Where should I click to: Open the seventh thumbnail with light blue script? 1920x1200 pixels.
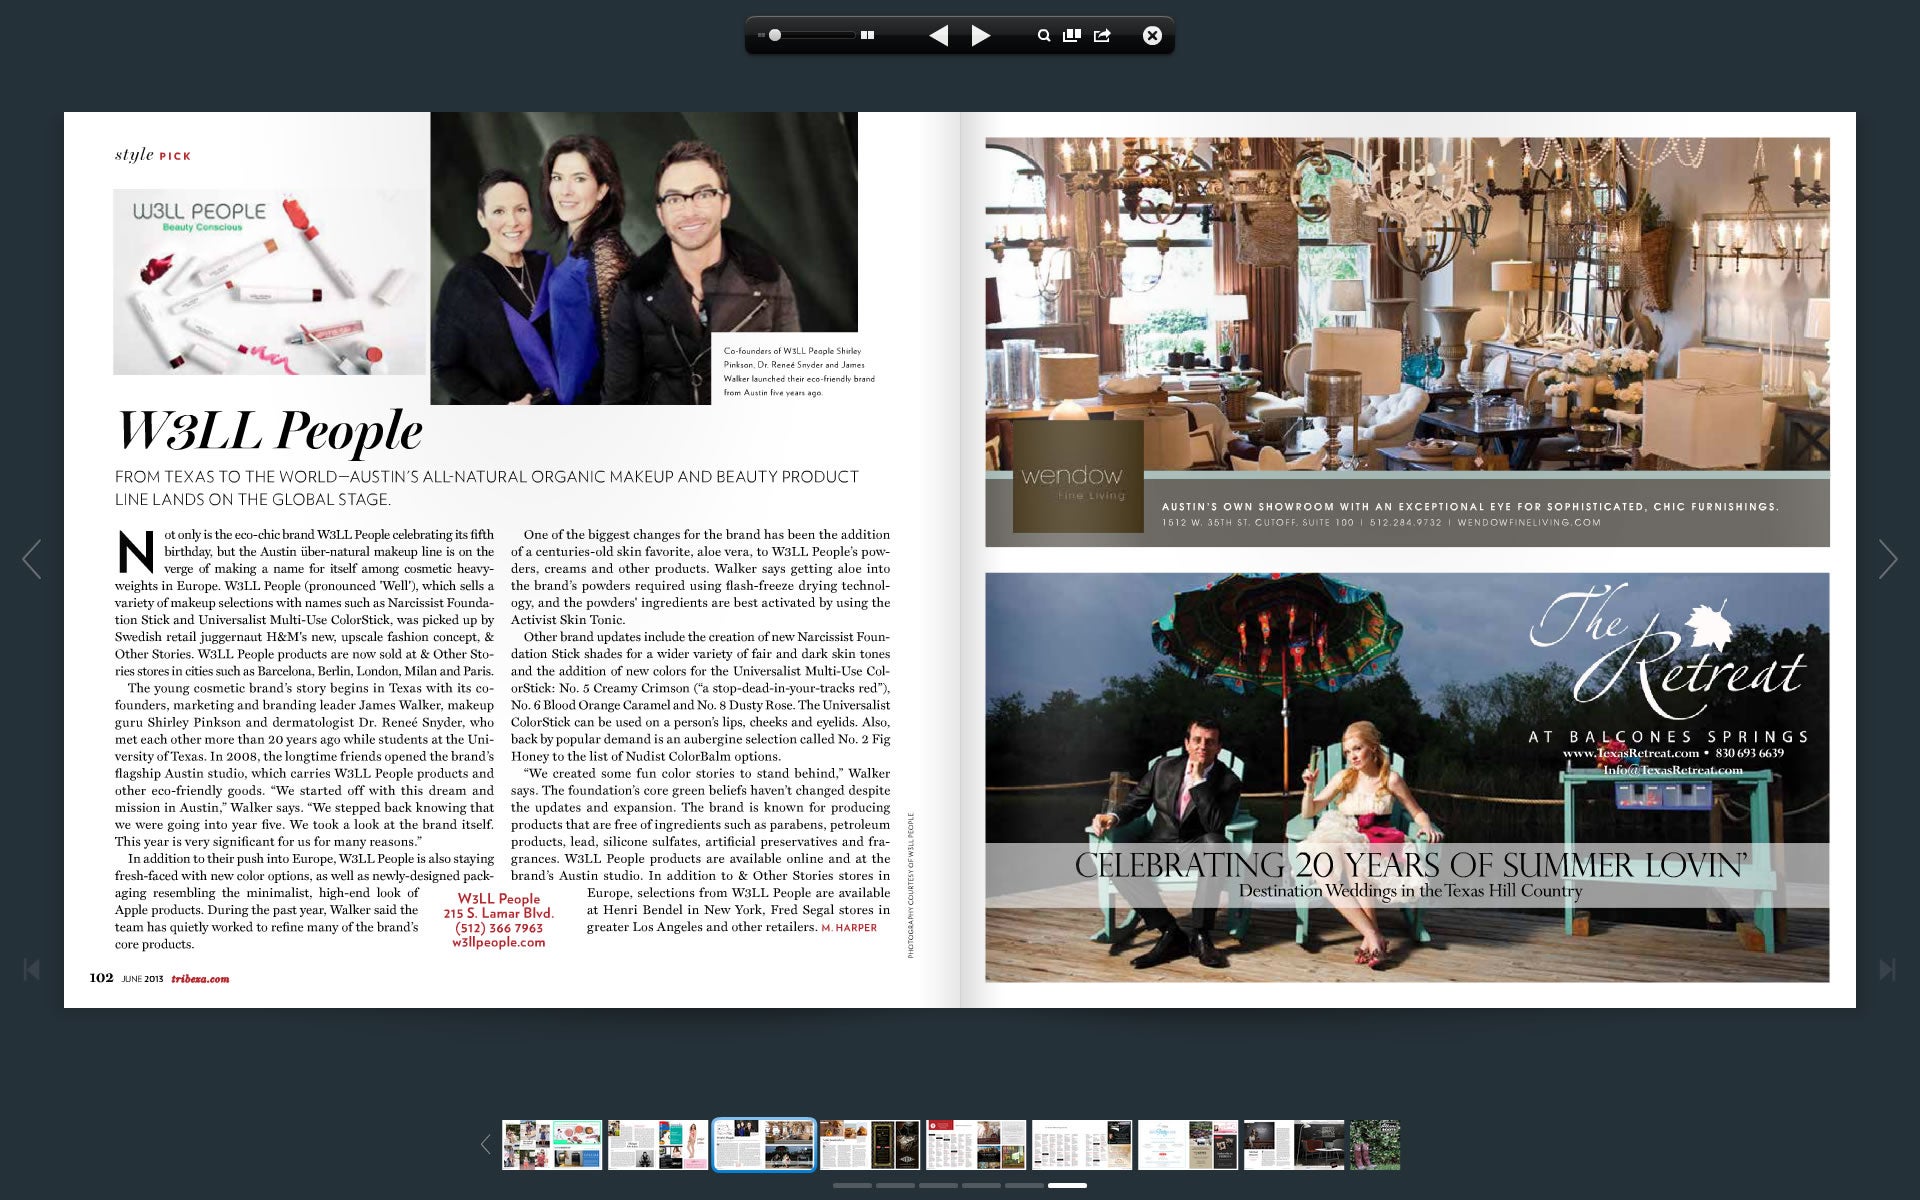(1188, 1145)
